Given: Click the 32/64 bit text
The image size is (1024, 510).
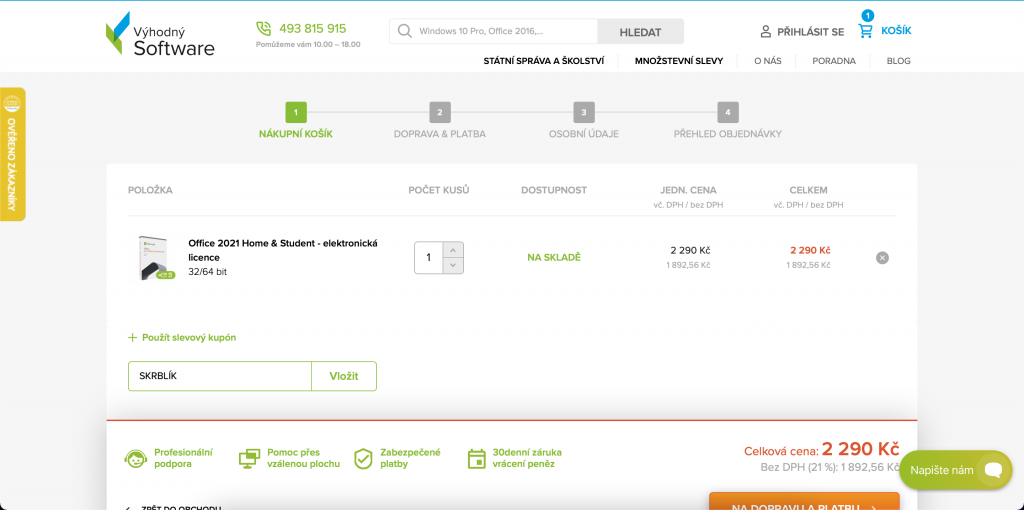Looking at the screenshot, I should coord(208,272).
